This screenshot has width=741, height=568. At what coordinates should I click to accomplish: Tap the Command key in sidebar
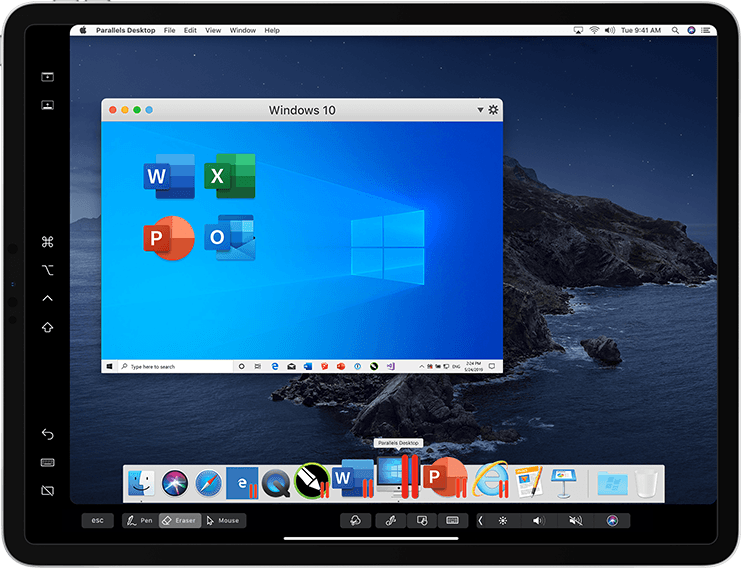(47, 242)
